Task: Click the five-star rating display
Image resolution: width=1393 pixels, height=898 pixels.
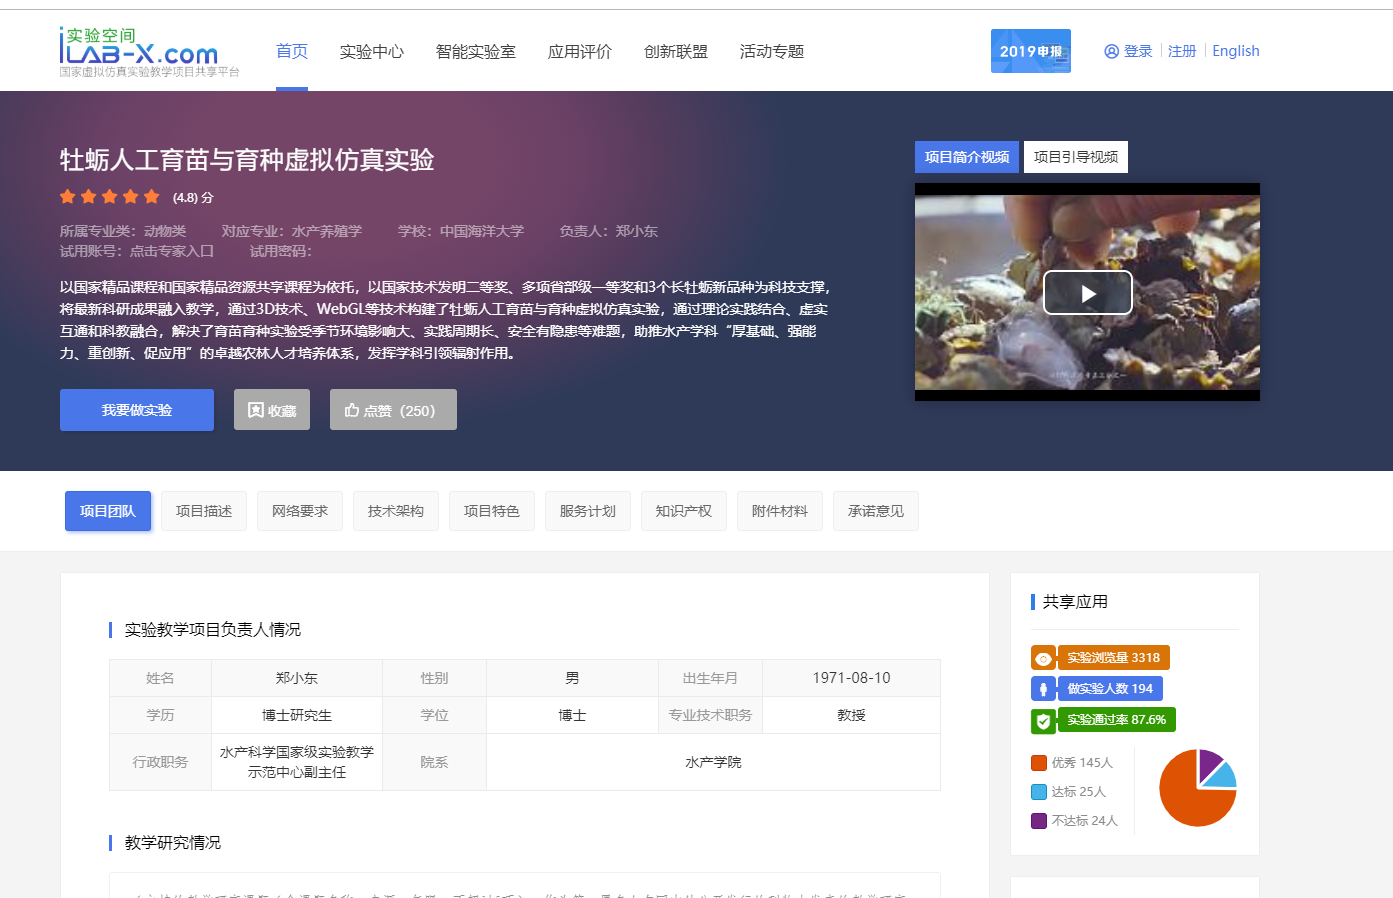Action: tap(110, 197)
